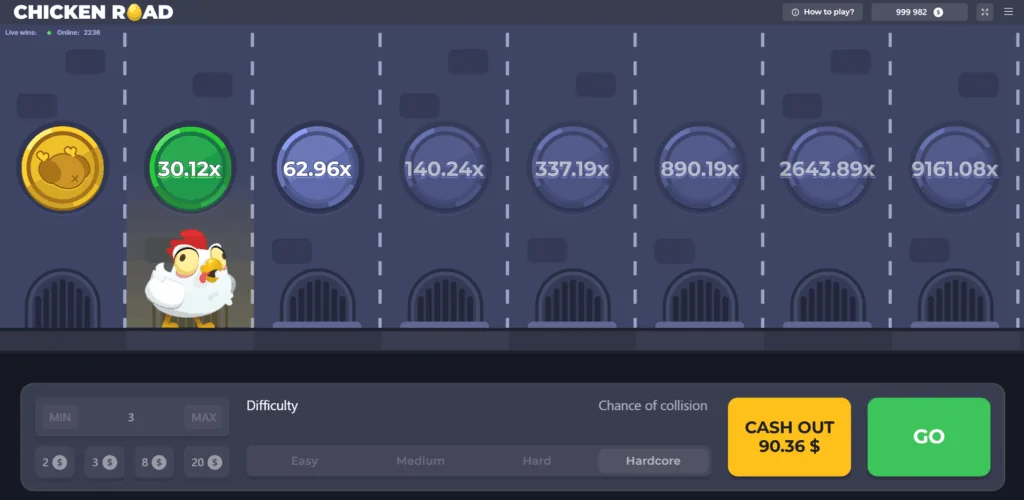Click the 62.96x multiplier manhole
1024x500 pixels.
[x=317, y=168]
